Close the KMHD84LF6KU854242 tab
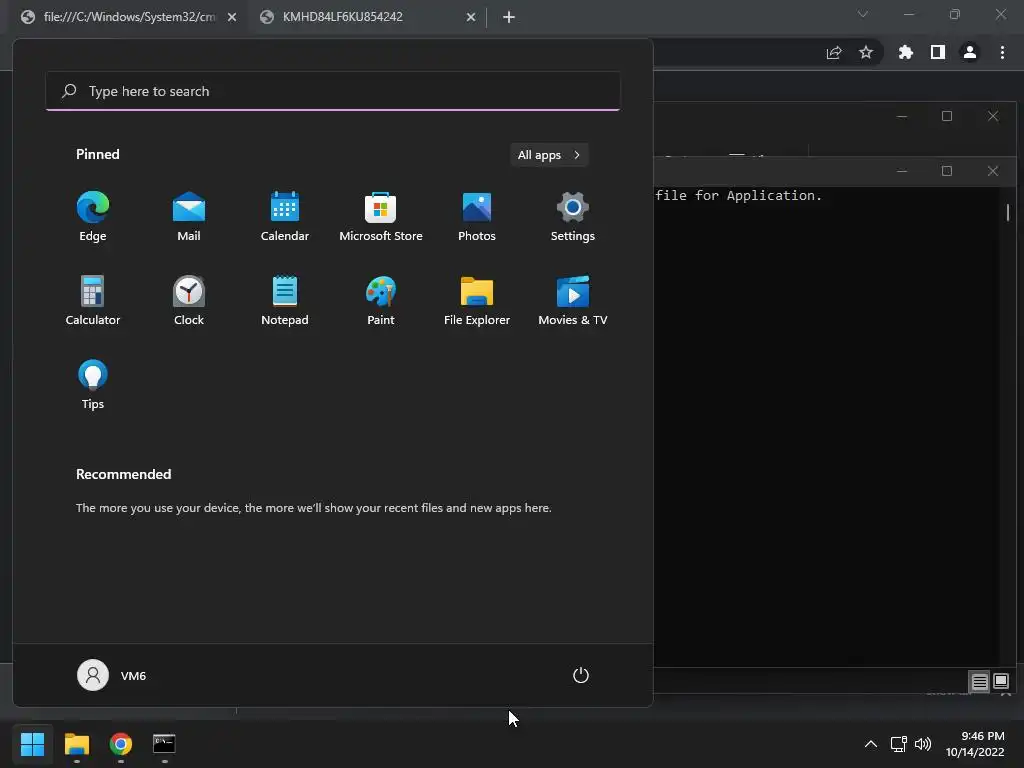The height and width of the screenshot is (768, 1024). 471,17
